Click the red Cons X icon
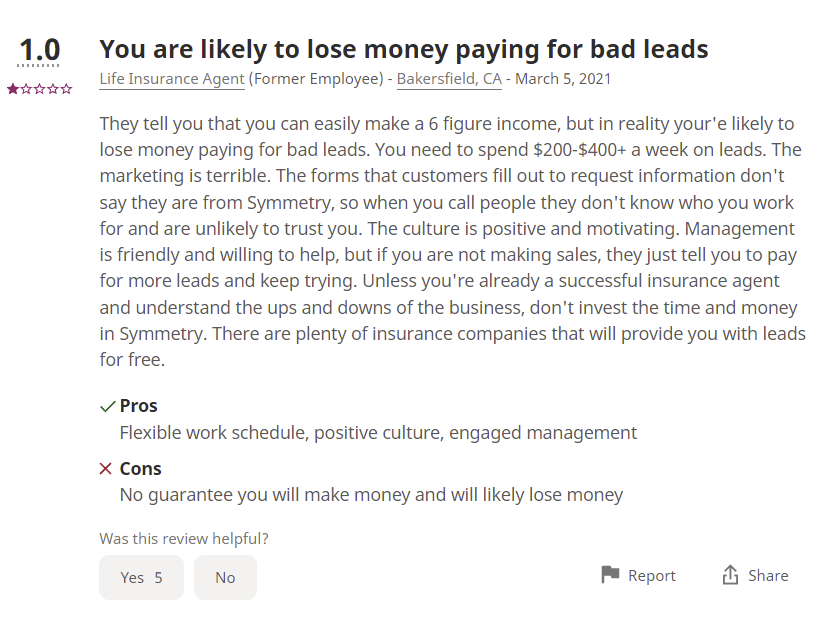The width and height of the screenshot is (834, 632). click(x=106, y=469)
